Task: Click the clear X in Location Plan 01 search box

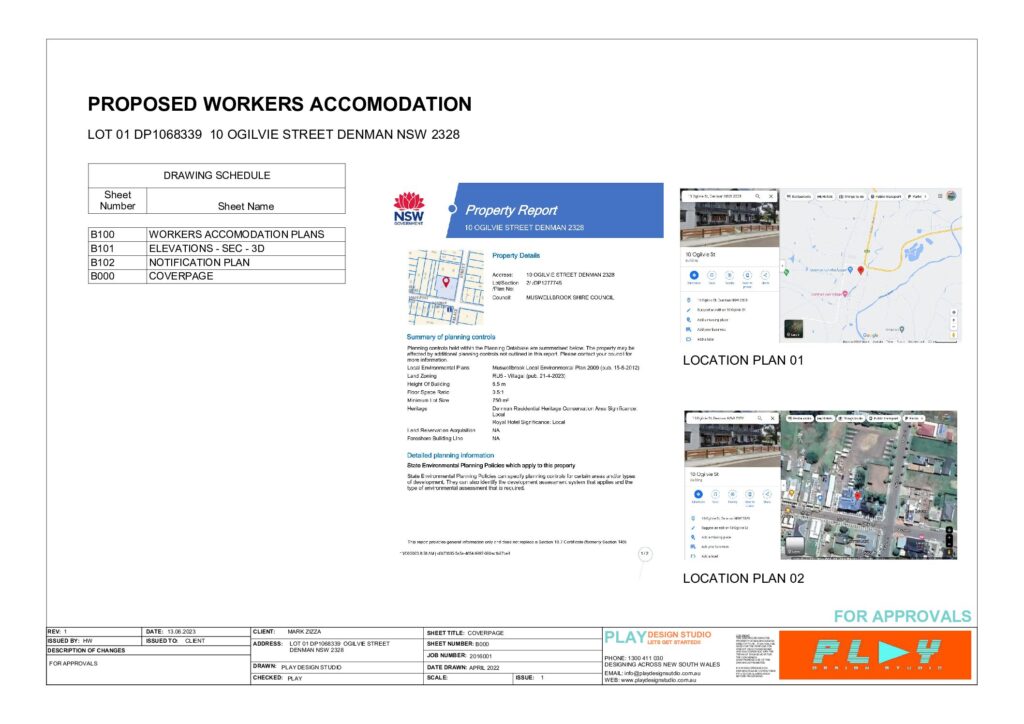Action: [771, 196]
